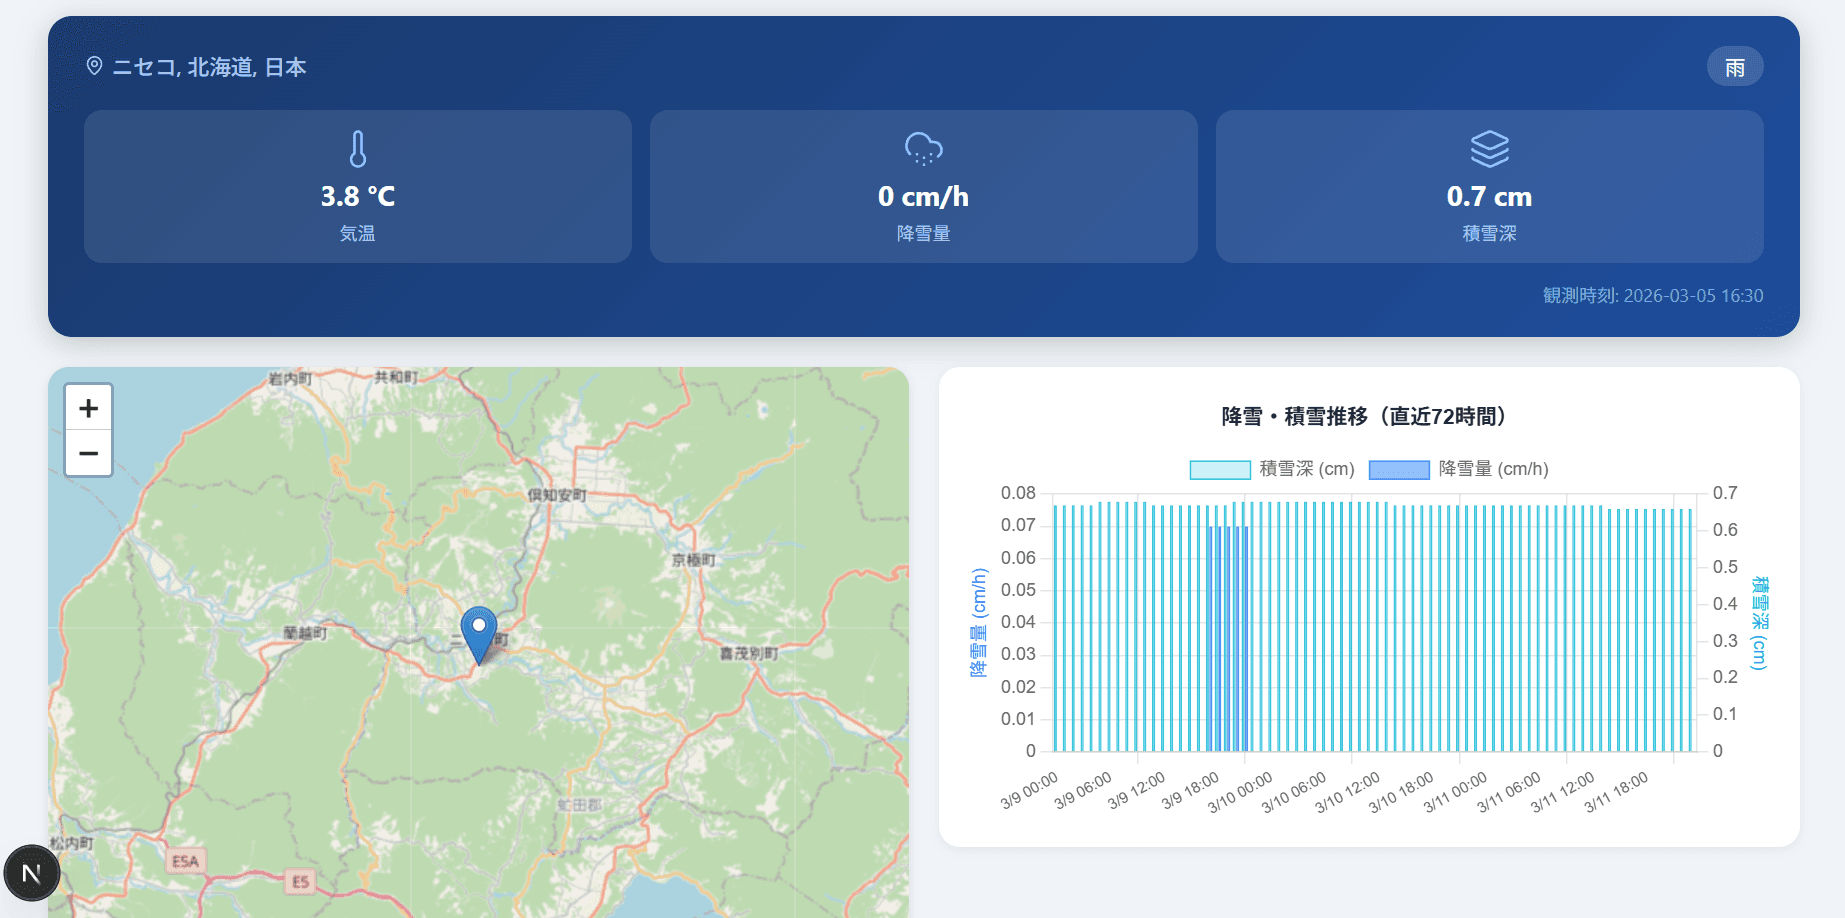Click the E5 highway marker on map
Image resolution: width=1845 pixels, height=918 pixels.
tap(300, 881)
